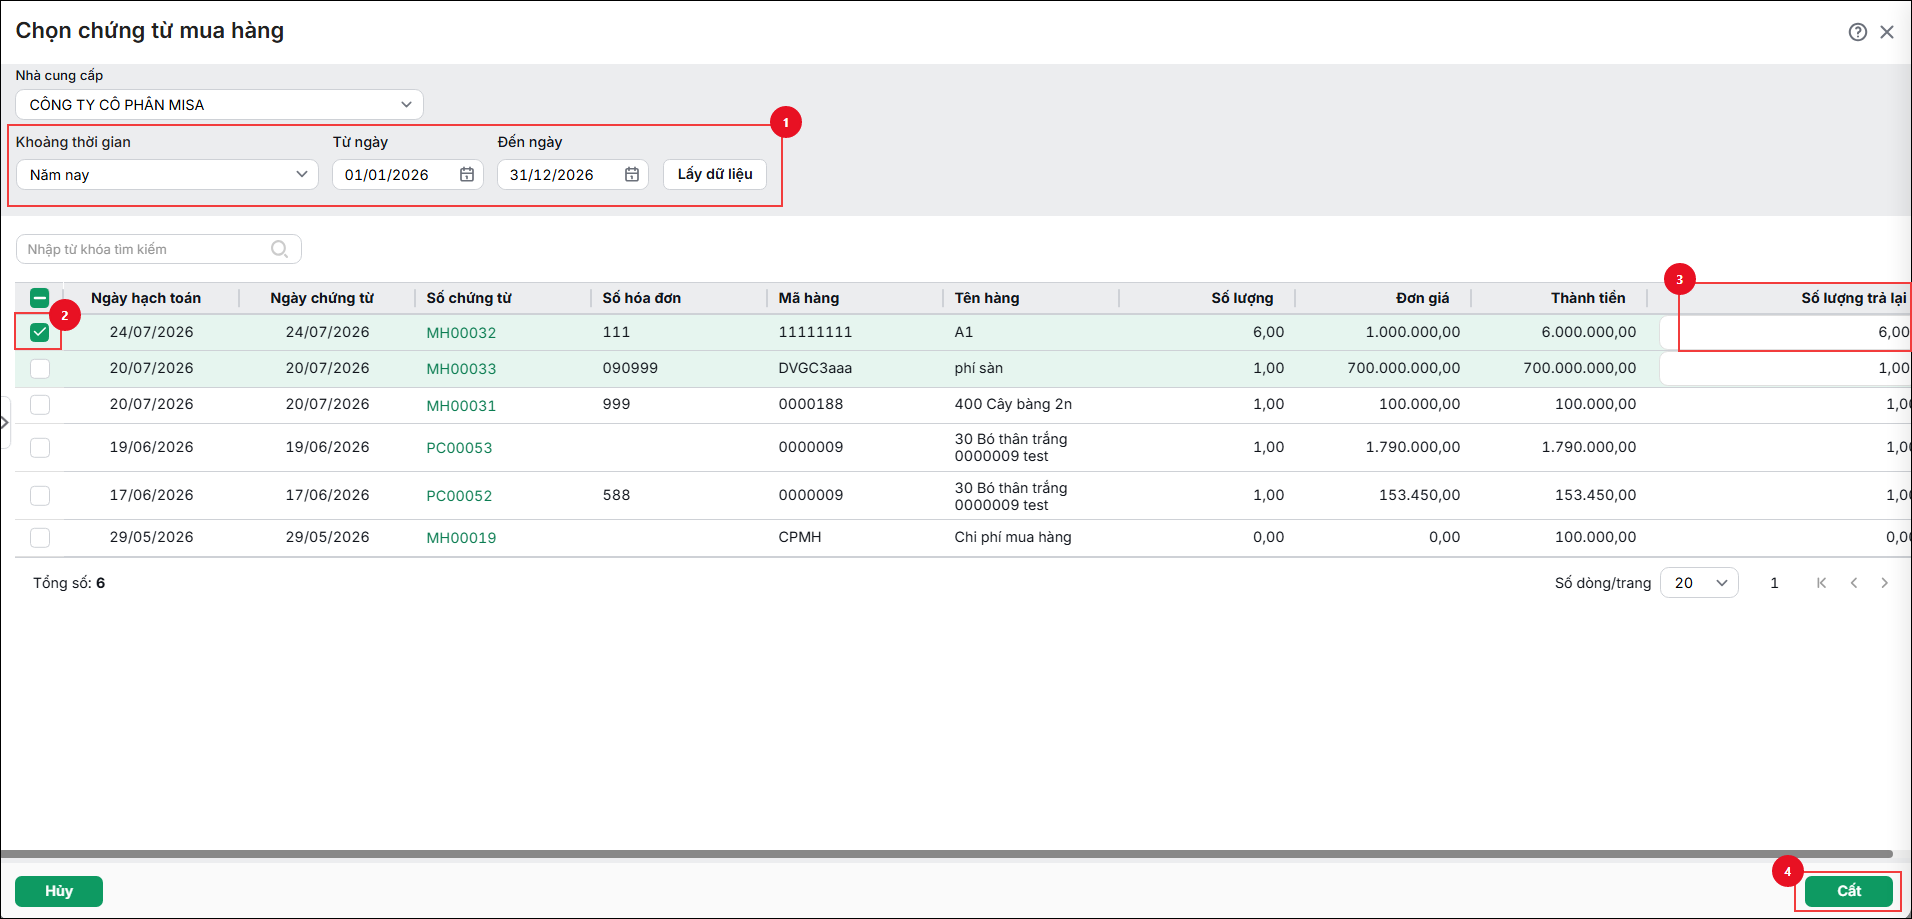Go to next page arrow

(1884, 583)
